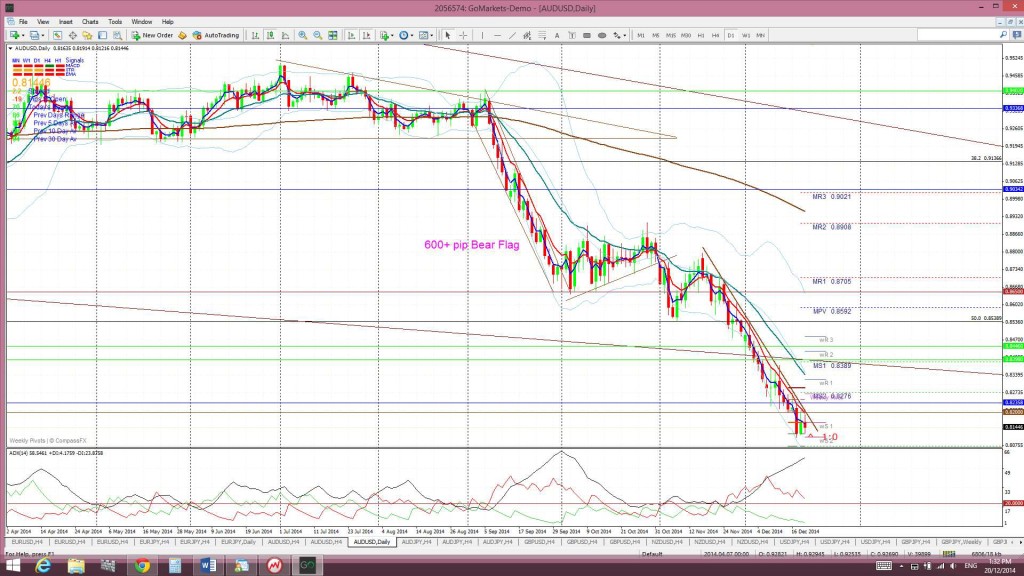This screenshot has height=576, width=1024.
Task: Open Internet Explorer from taskbar
Action: coord(43,566)
